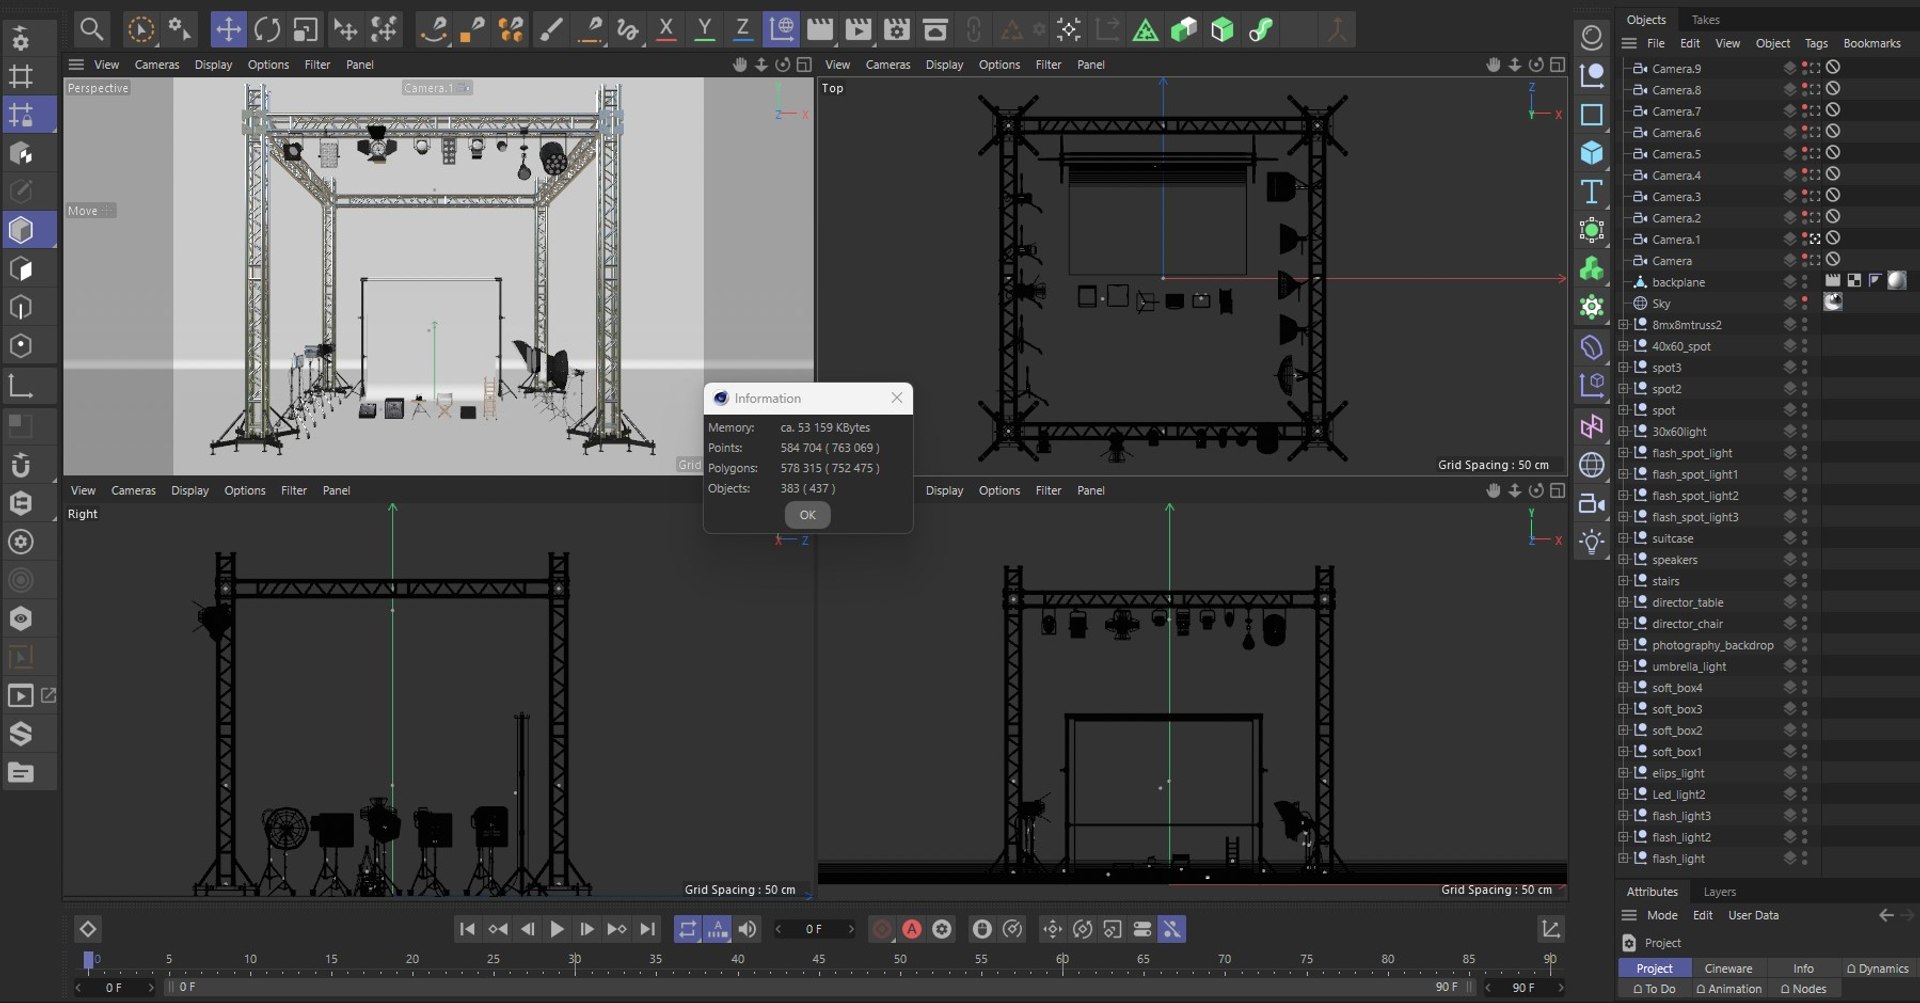Screen dimensions: 1920x1003
Task: Maximize the Top viewport toggle icon
Action: pyautogui.click(x=1557, y=64)
